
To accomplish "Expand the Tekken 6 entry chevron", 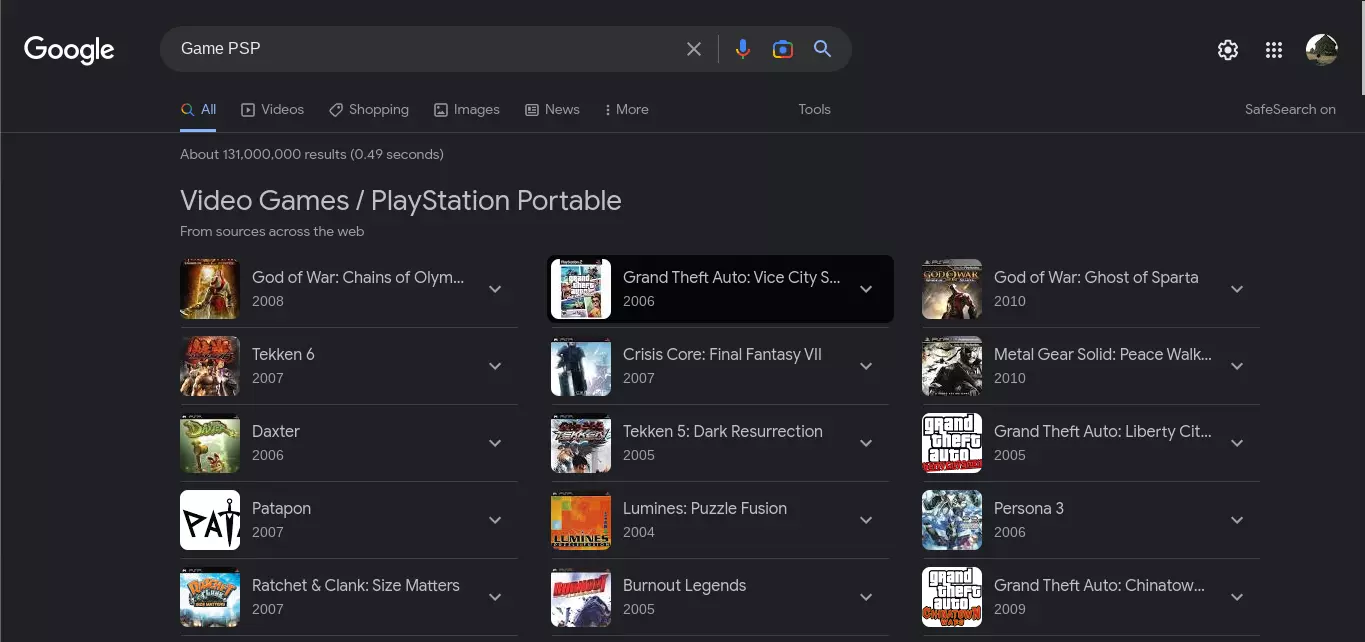I will click(x=495, y=366).
